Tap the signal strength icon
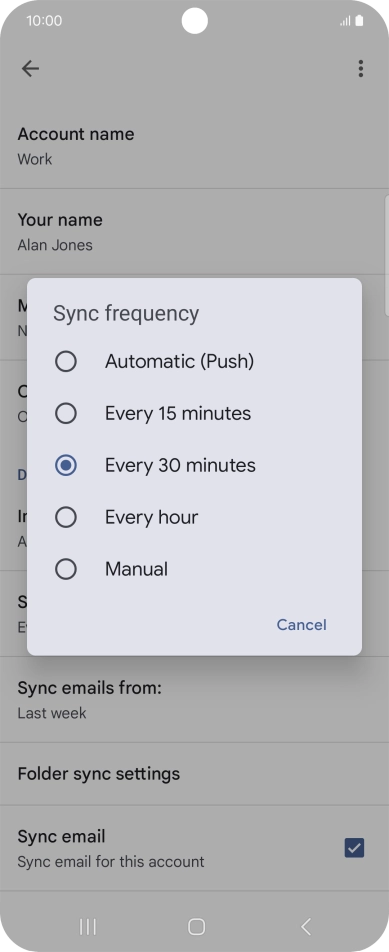The width and height of the screenshot is (389, 952). point(345,21)
